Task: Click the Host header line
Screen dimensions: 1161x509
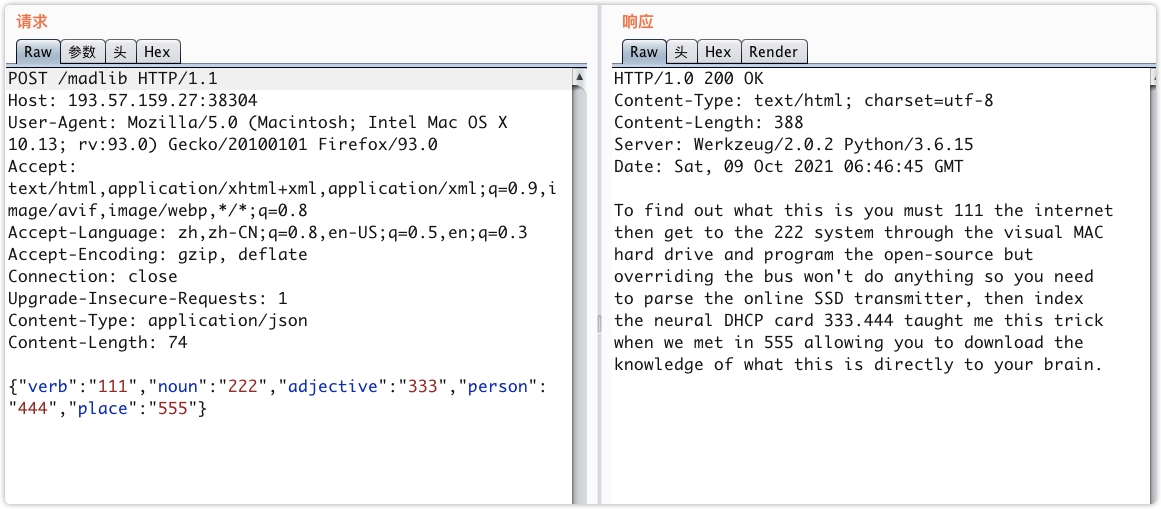Action: click(132, 100)
